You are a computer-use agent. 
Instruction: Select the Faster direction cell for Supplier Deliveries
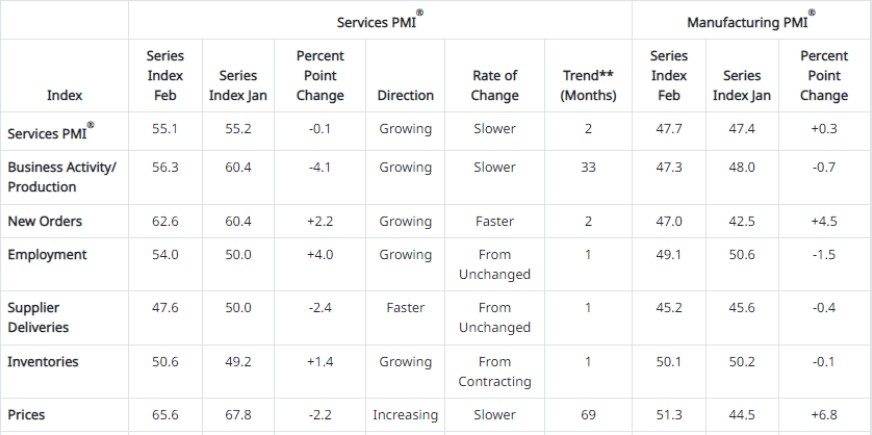click(405, 308)
